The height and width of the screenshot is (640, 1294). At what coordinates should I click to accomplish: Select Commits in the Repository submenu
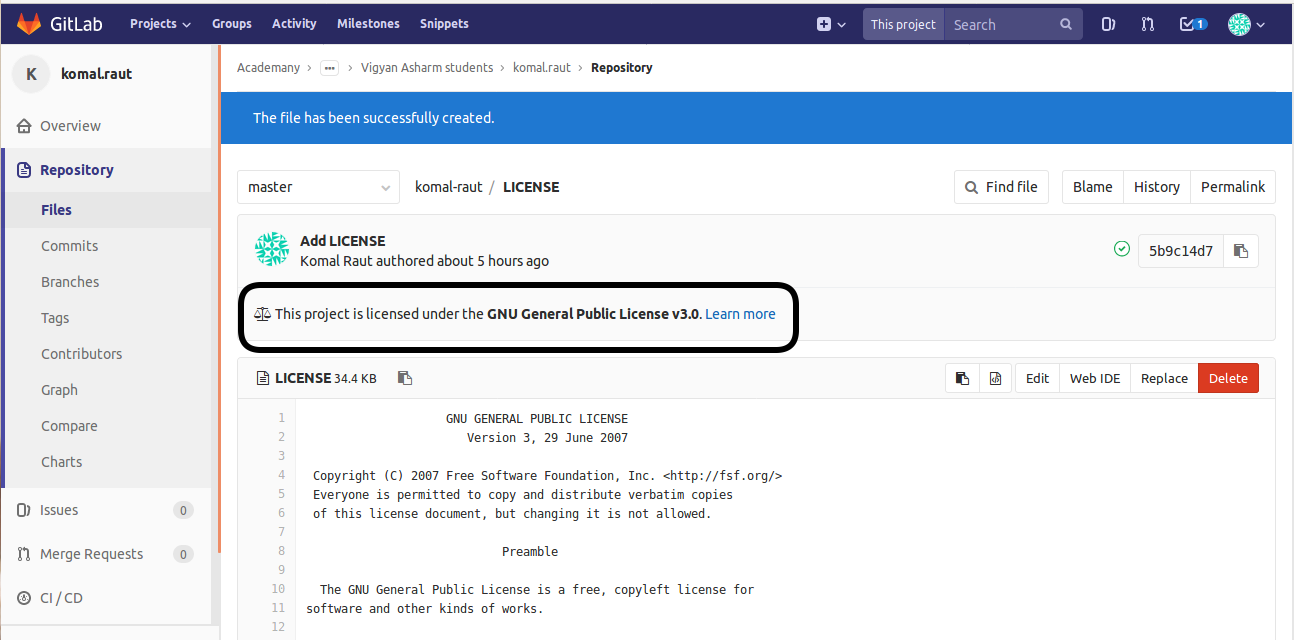click(69, 246)
